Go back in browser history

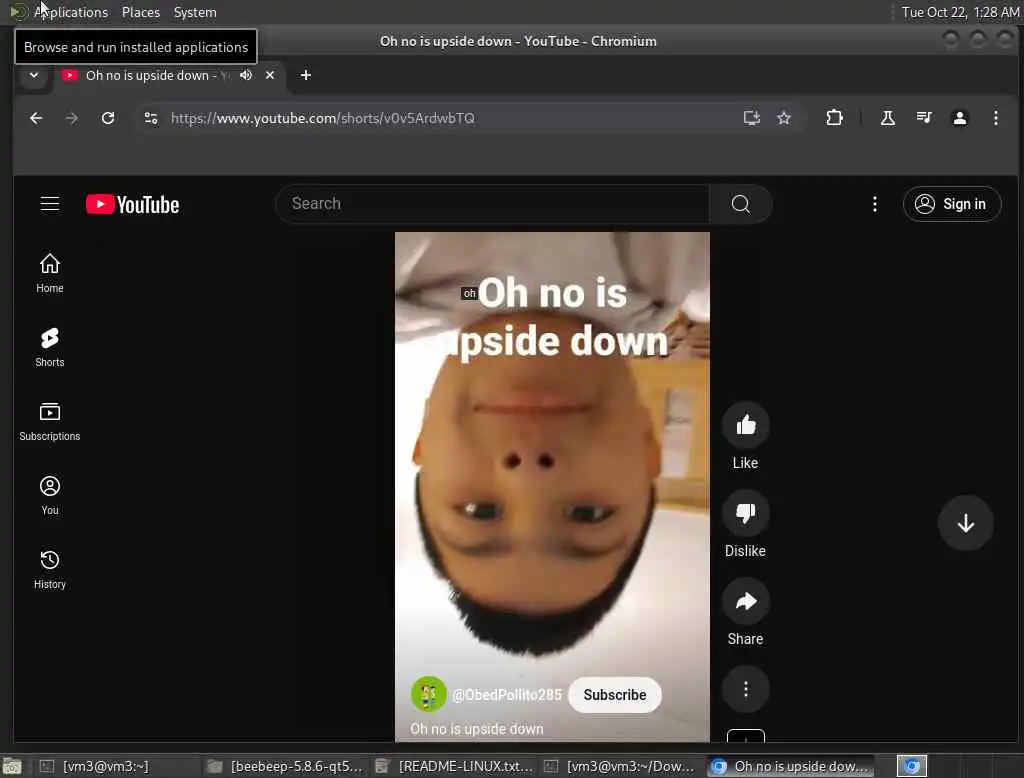36,118
